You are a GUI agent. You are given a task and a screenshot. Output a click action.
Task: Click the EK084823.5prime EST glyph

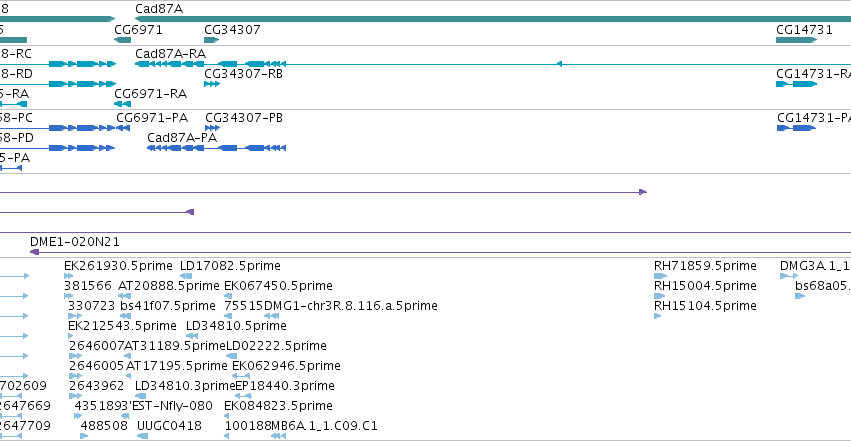pos(226,416)
